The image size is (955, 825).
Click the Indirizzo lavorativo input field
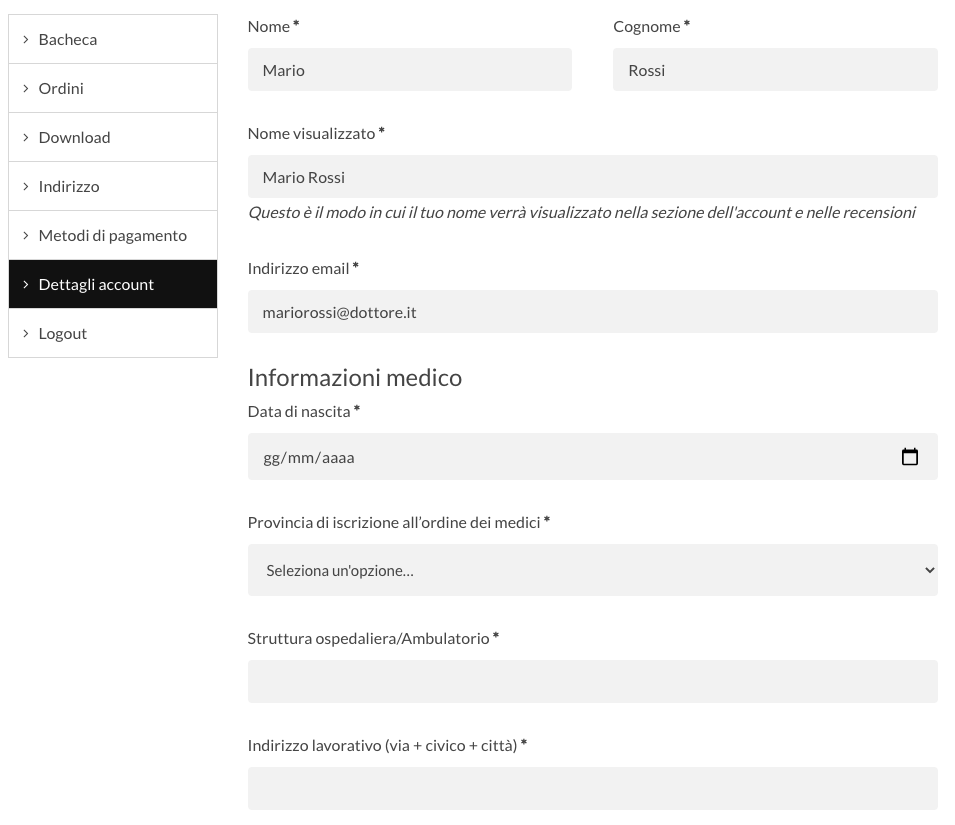click(x=592, y=788)
